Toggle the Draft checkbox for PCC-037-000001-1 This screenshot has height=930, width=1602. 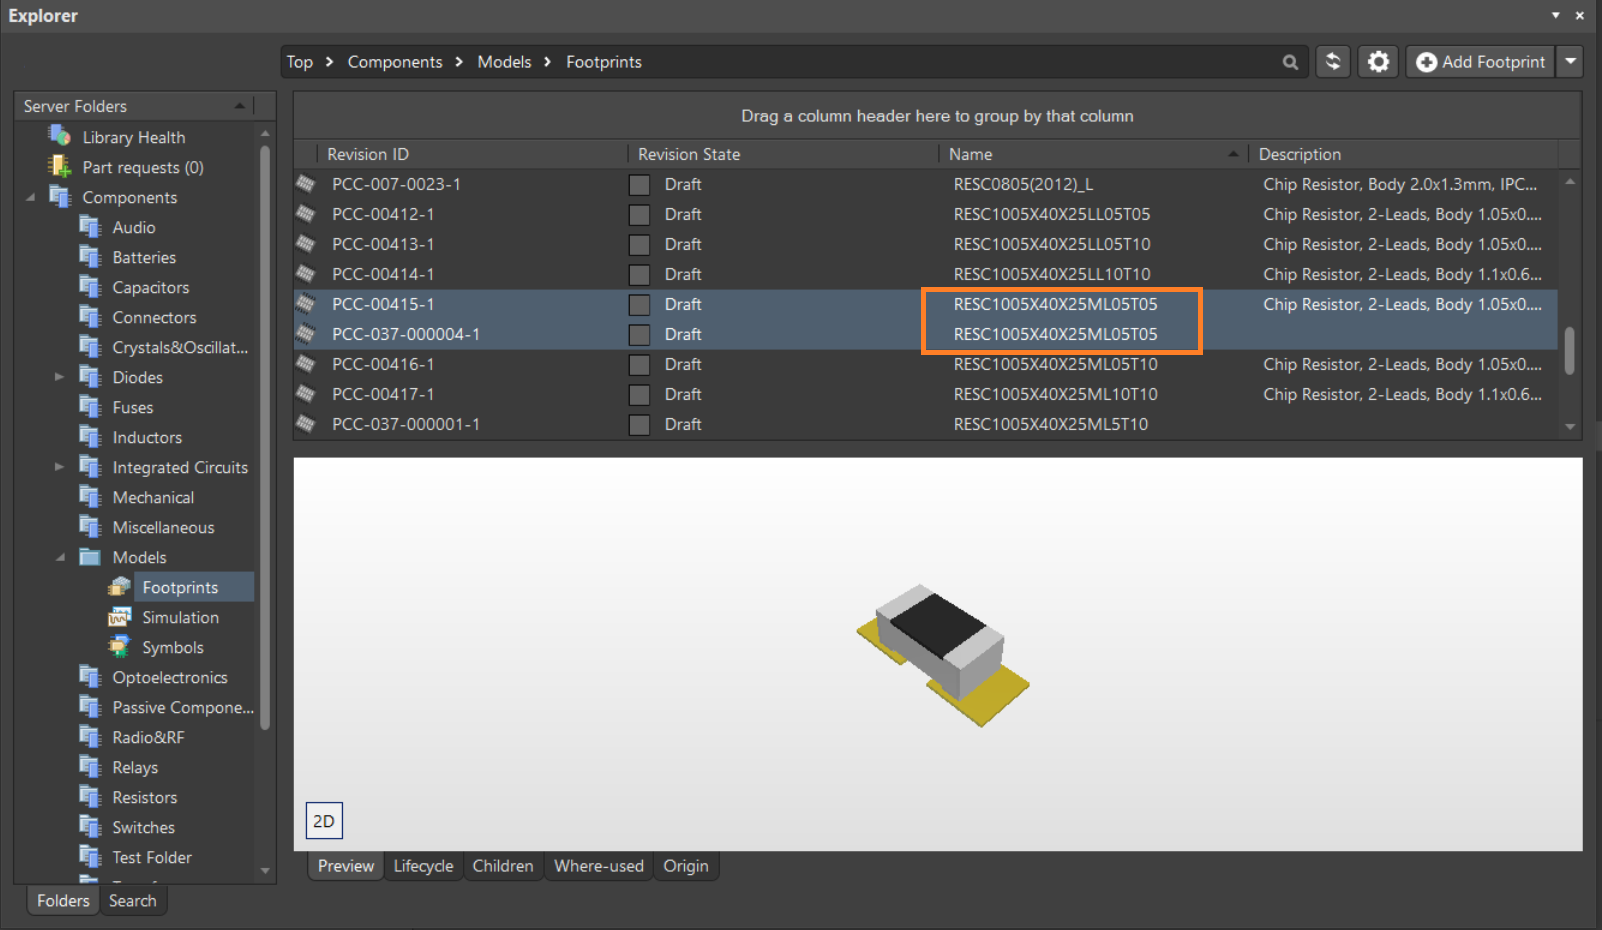[x=639, y=424]
